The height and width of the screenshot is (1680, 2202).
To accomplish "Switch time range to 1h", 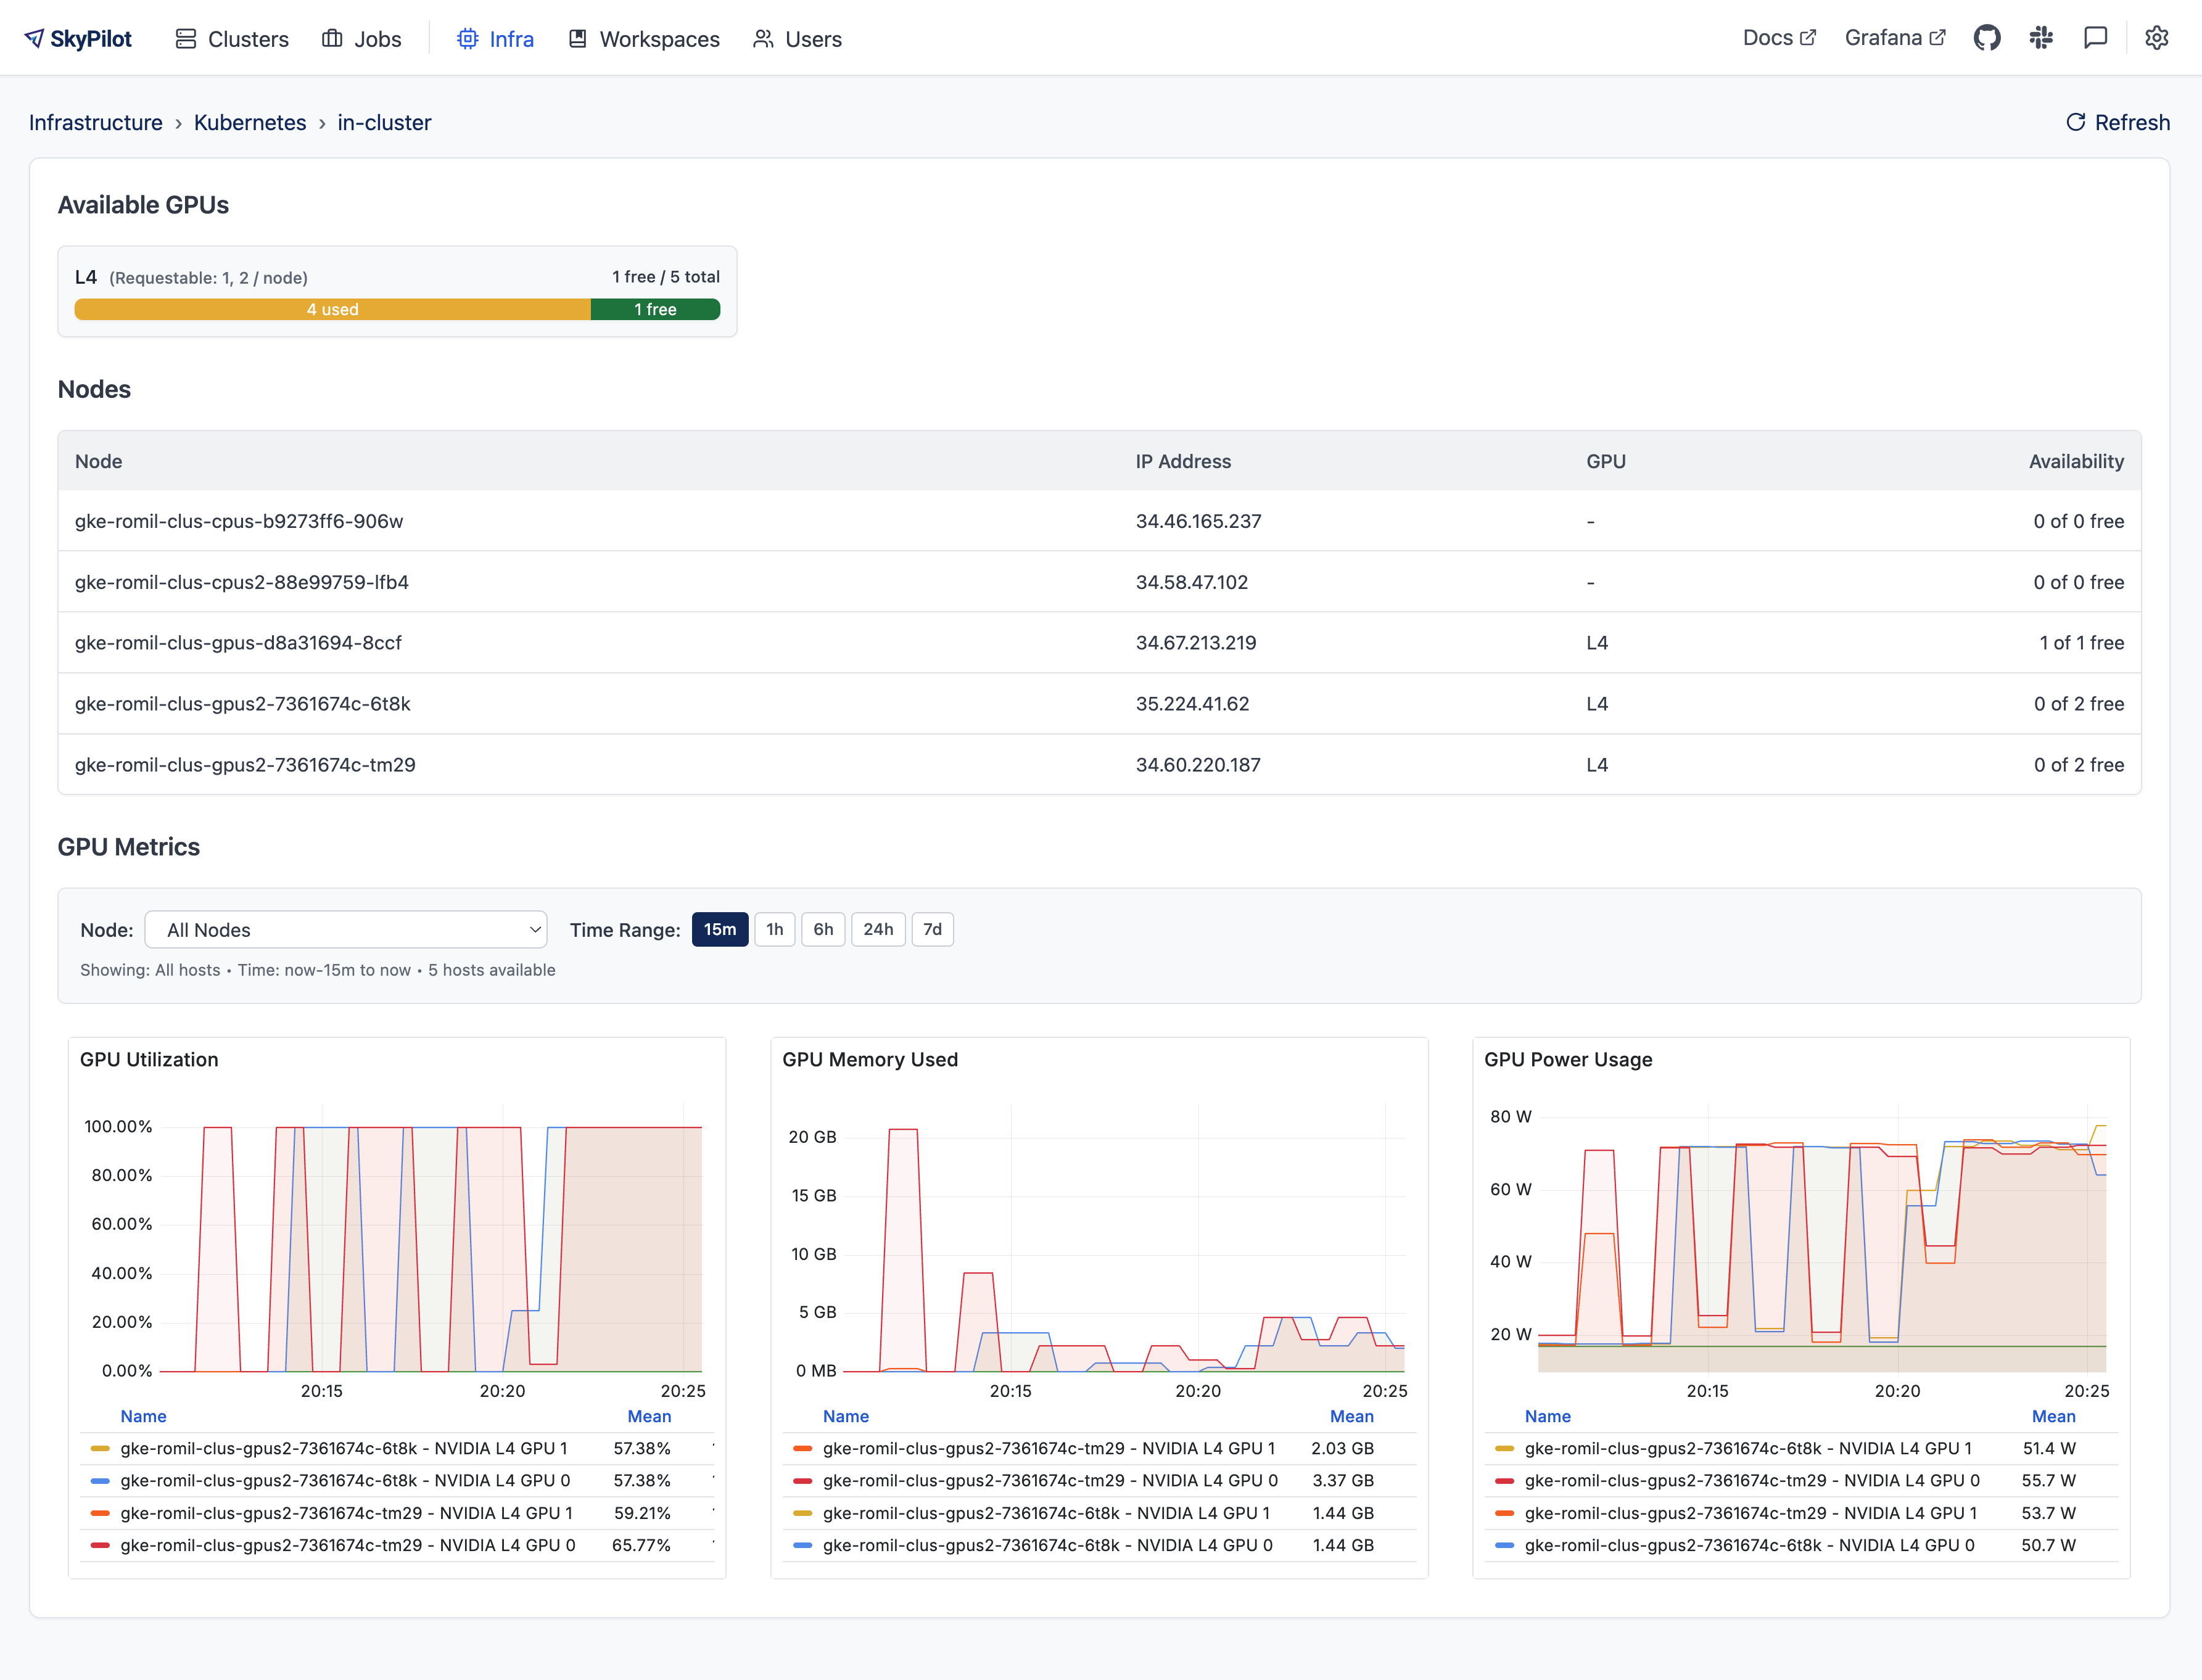I will (774, 929).
